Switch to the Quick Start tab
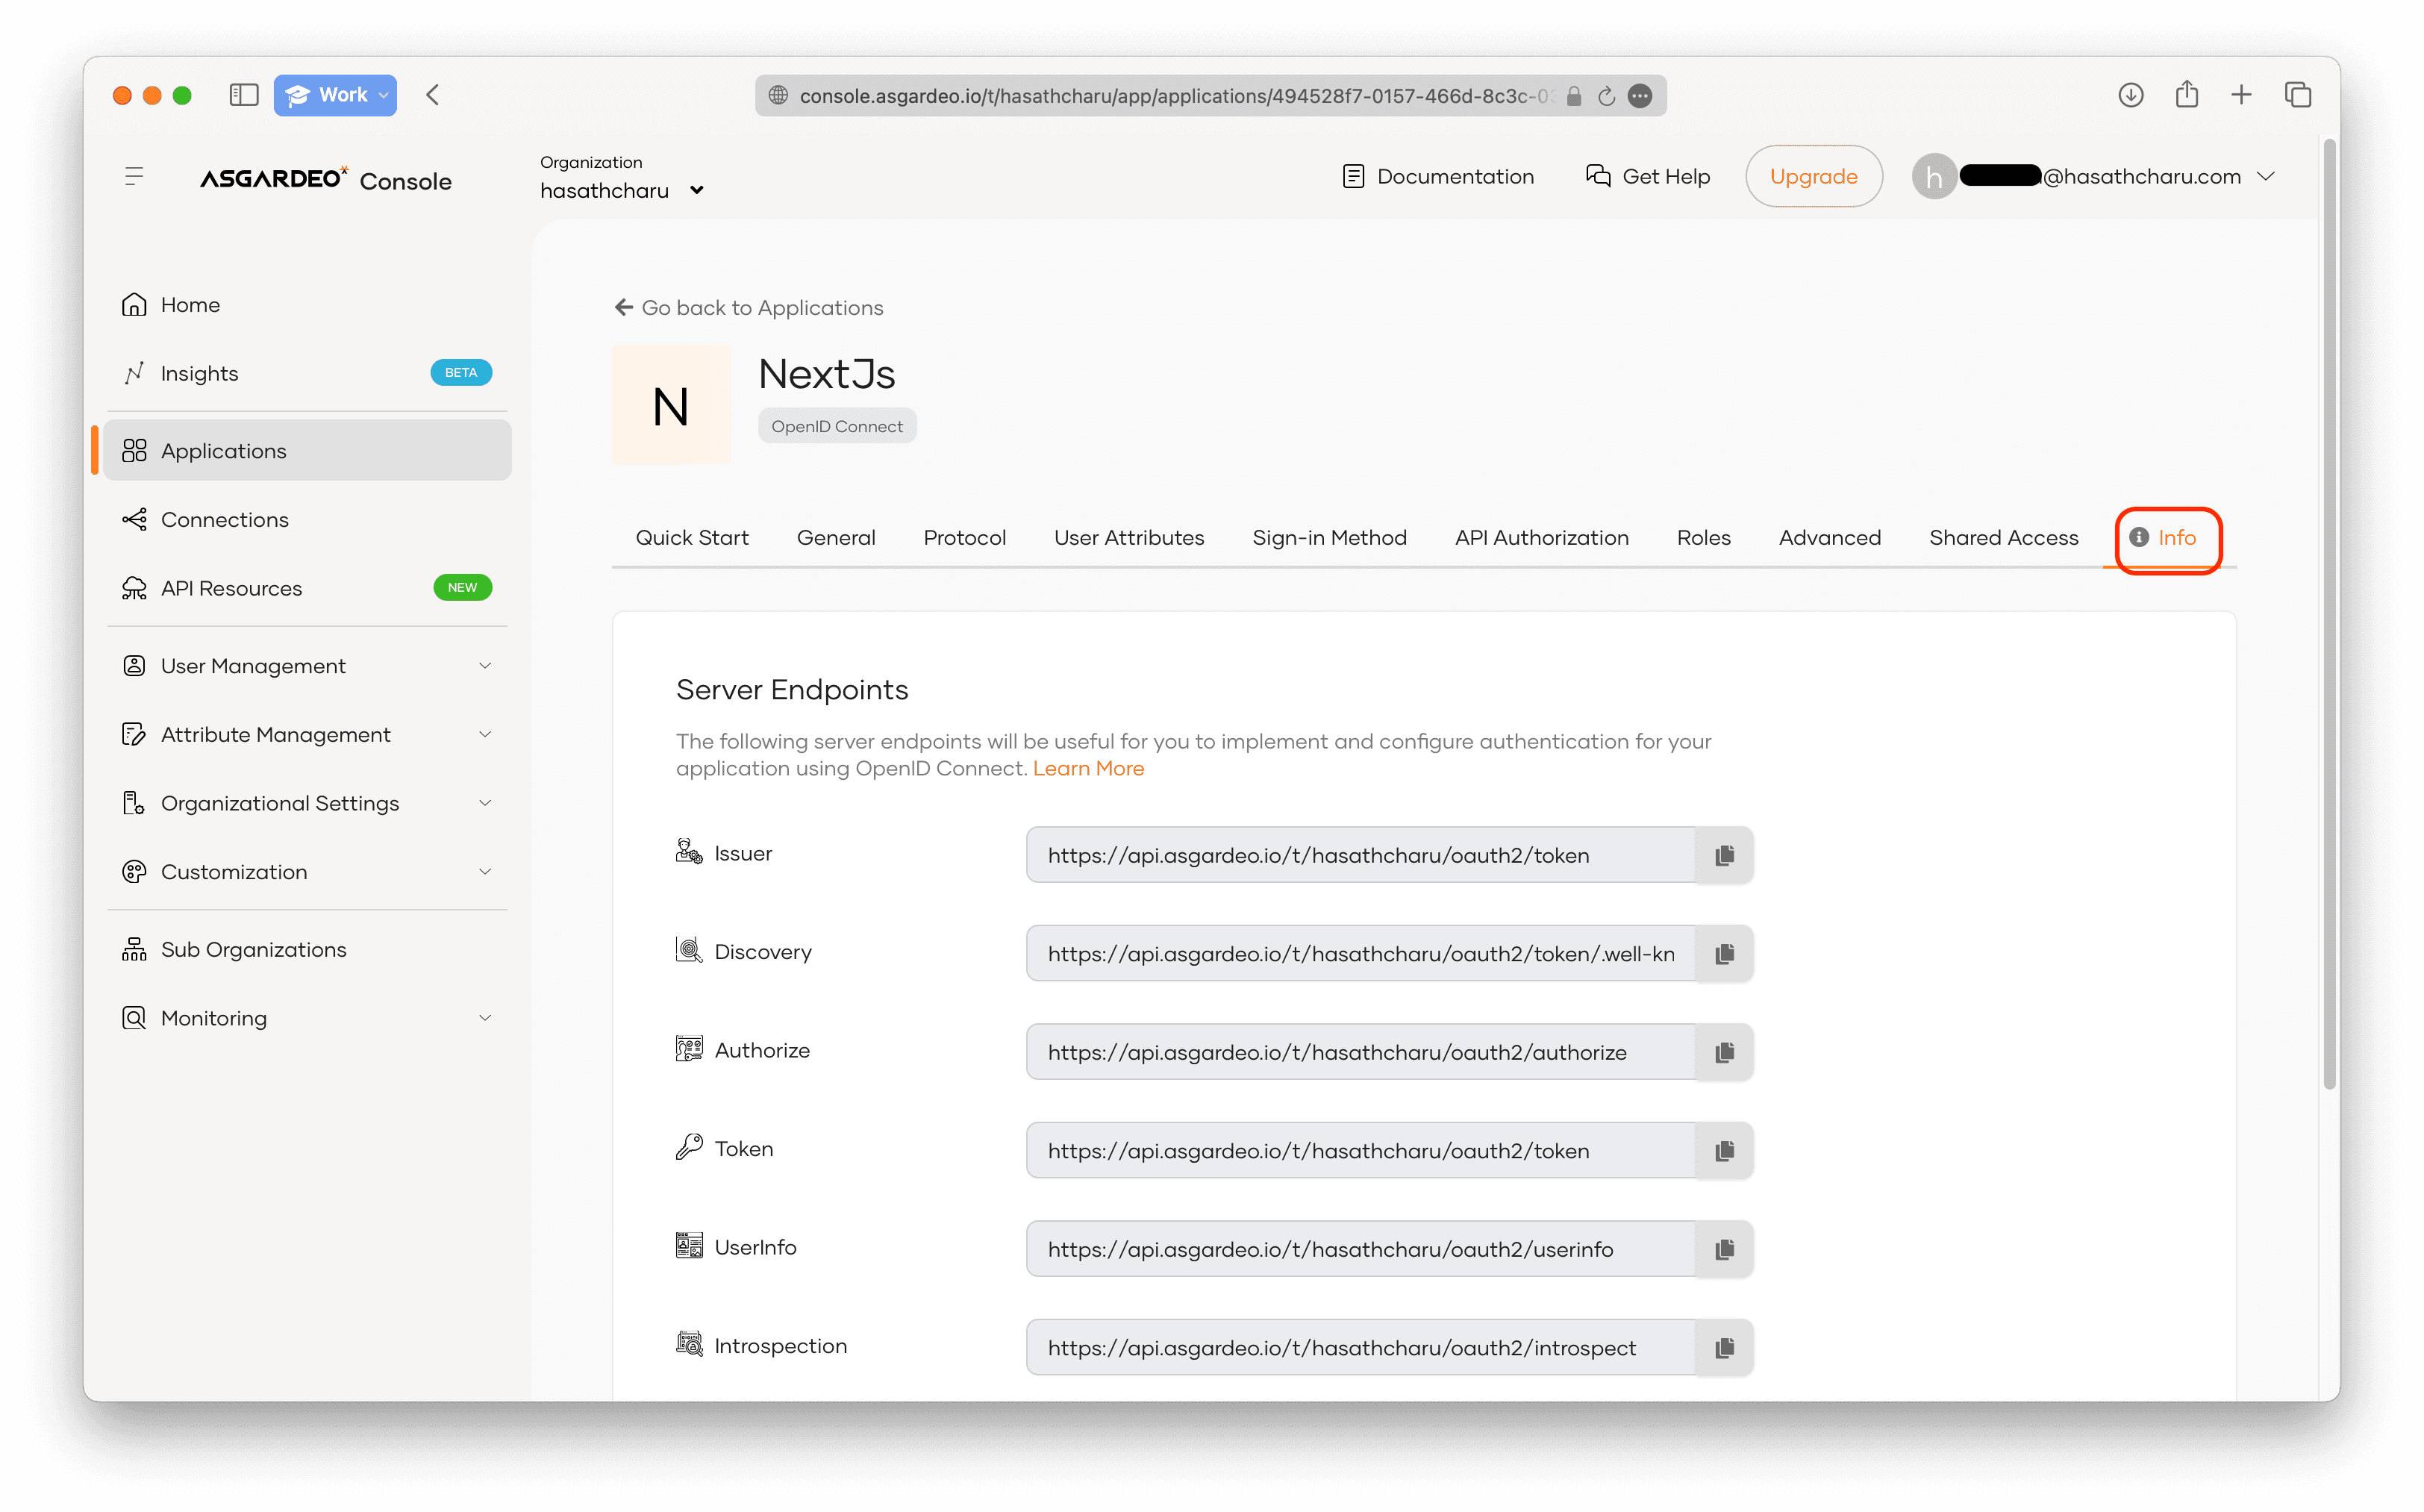Screen dimensions: 2424x1512 (x=692, y=538)
